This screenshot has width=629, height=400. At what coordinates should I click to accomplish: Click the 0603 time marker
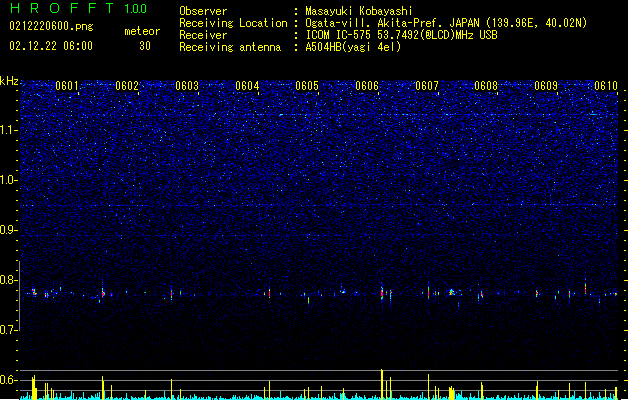click(187, 86)
